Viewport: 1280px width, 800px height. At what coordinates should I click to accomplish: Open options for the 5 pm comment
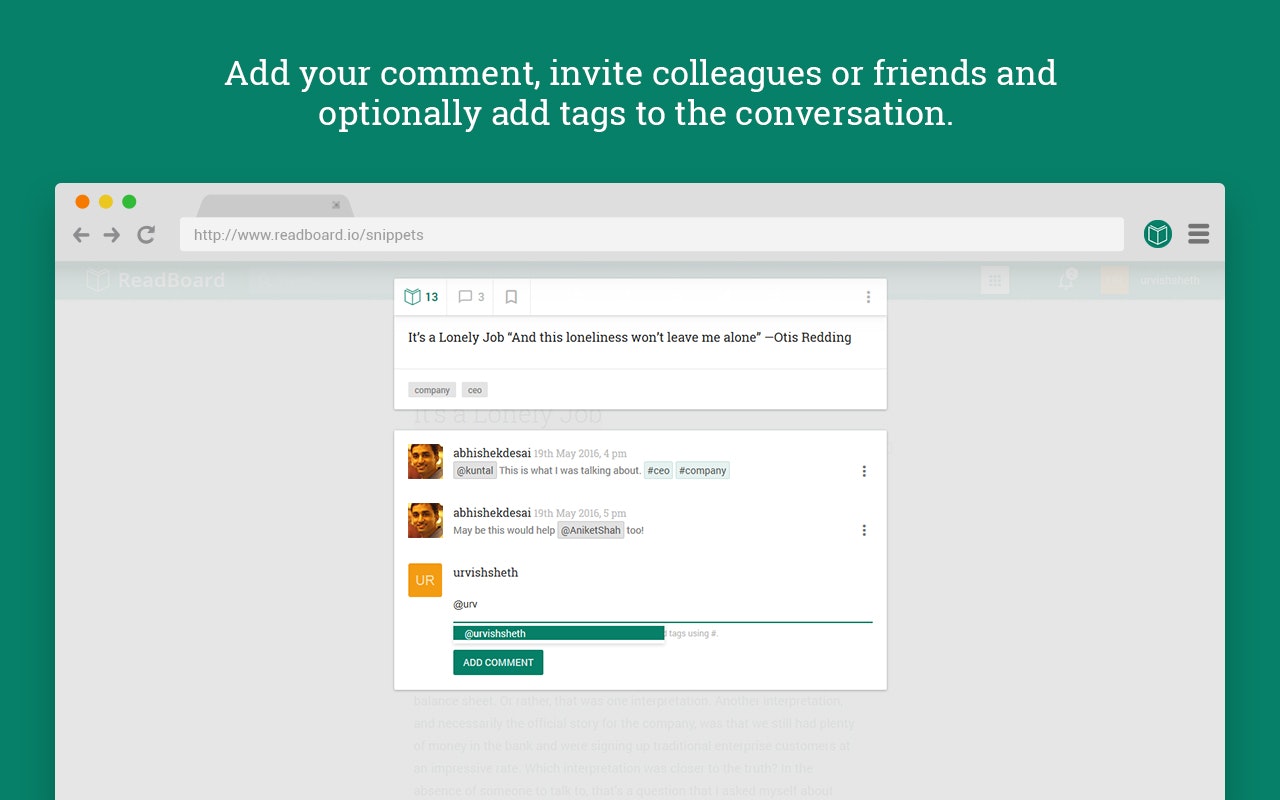tap(864, 530)
